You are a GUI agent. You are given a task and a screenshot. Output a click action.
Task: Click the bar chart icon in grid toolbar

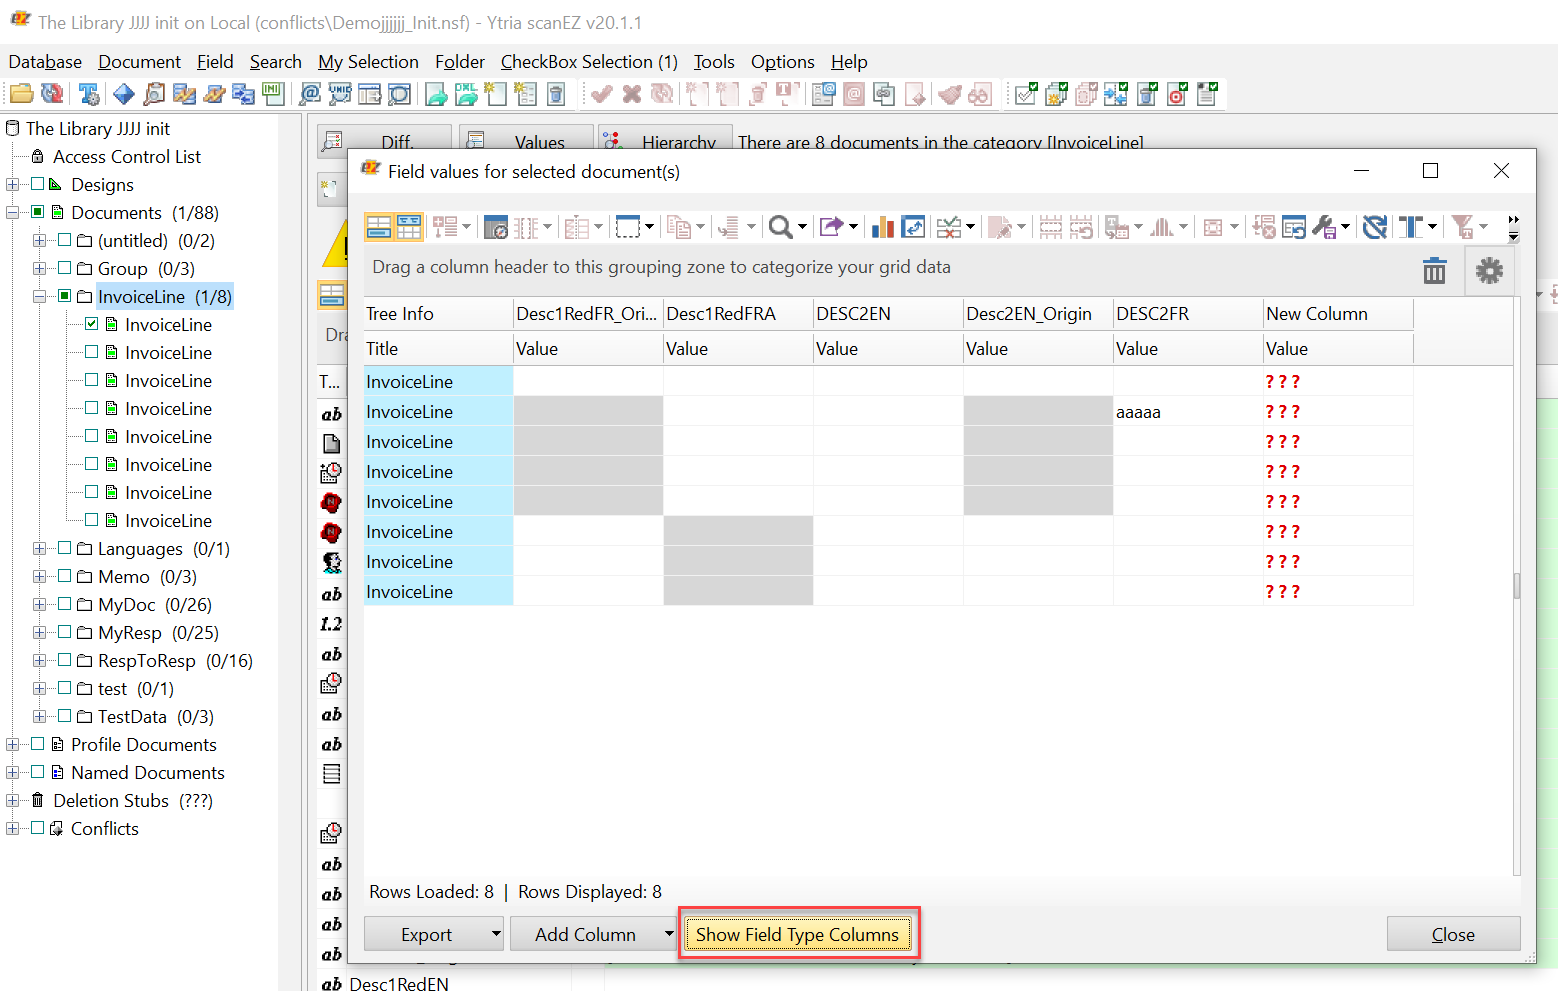click(x=882, y=228)
